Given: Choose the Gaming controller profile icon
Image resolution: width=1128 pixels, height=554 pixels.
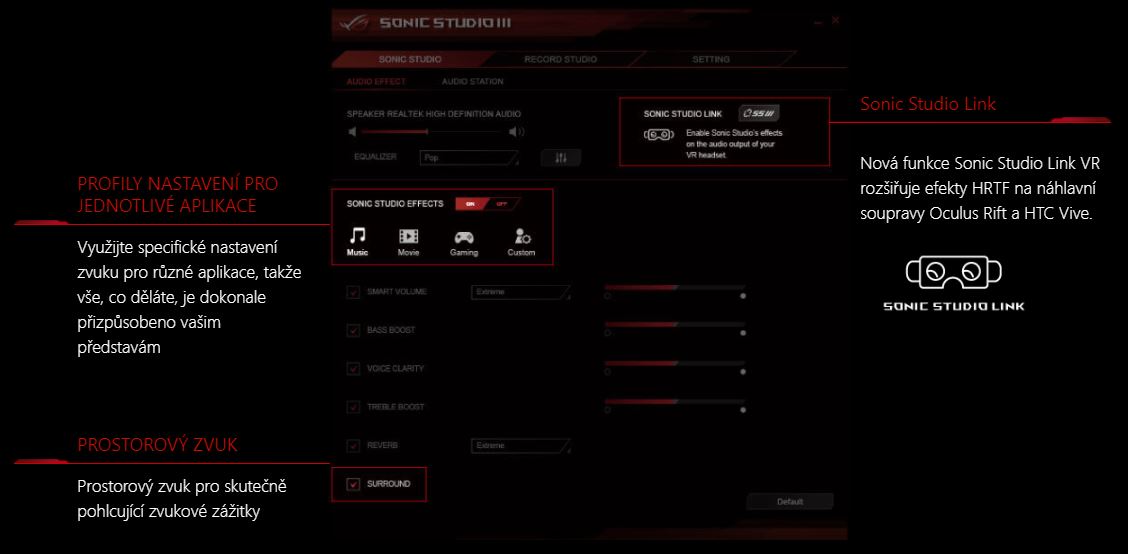Looking at the screenshot, I should pyautogui.click(x=464, y=237).
